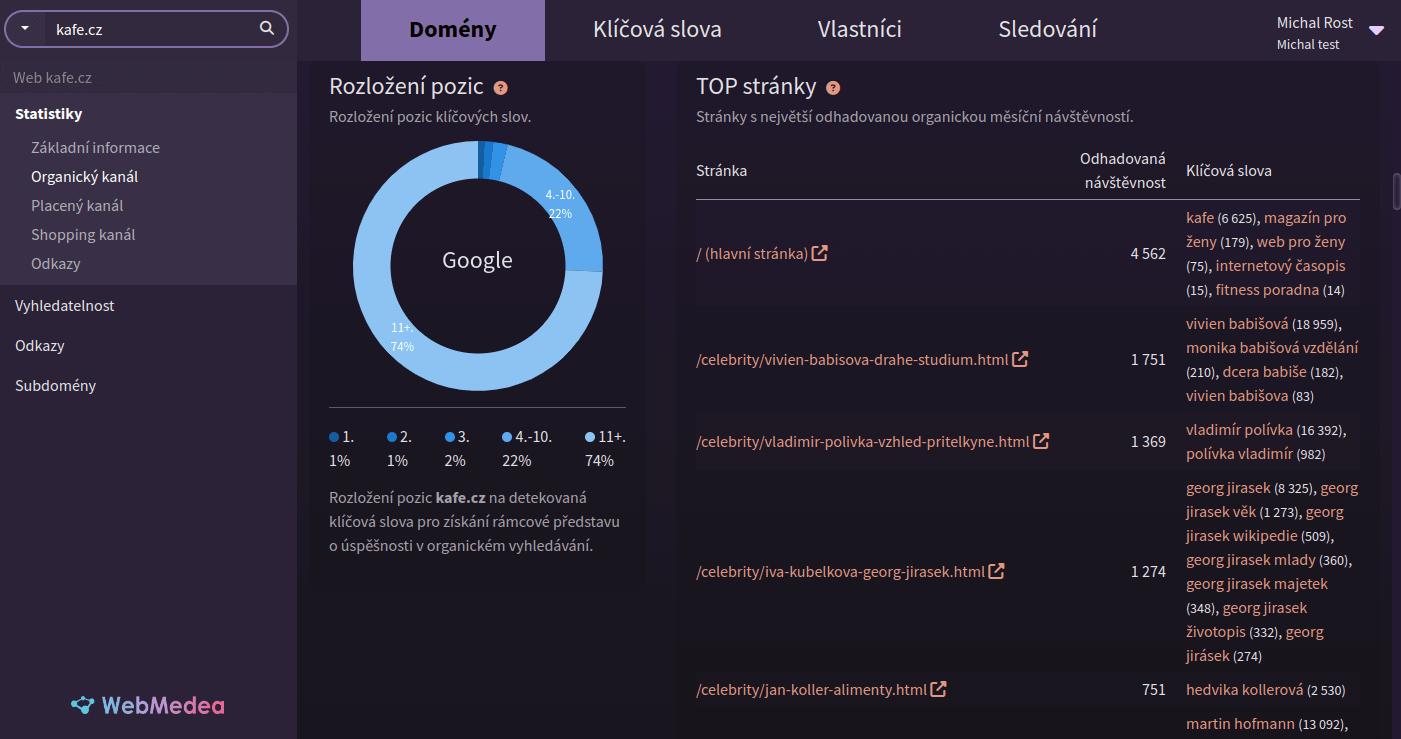Click external link icon for vladimir-polivka page
The width and height of the screenshot is (1401, 739).
(1042, 440)
